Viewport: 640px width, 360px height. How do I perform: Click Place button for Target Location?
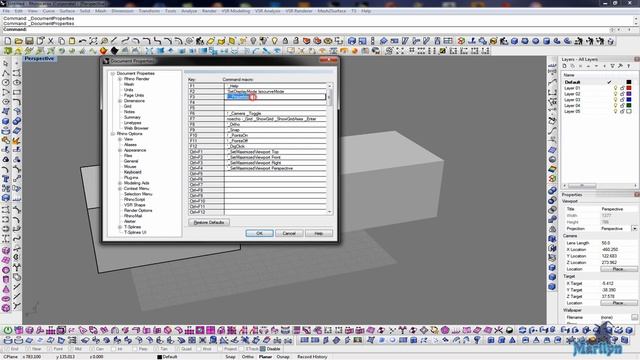618,303
